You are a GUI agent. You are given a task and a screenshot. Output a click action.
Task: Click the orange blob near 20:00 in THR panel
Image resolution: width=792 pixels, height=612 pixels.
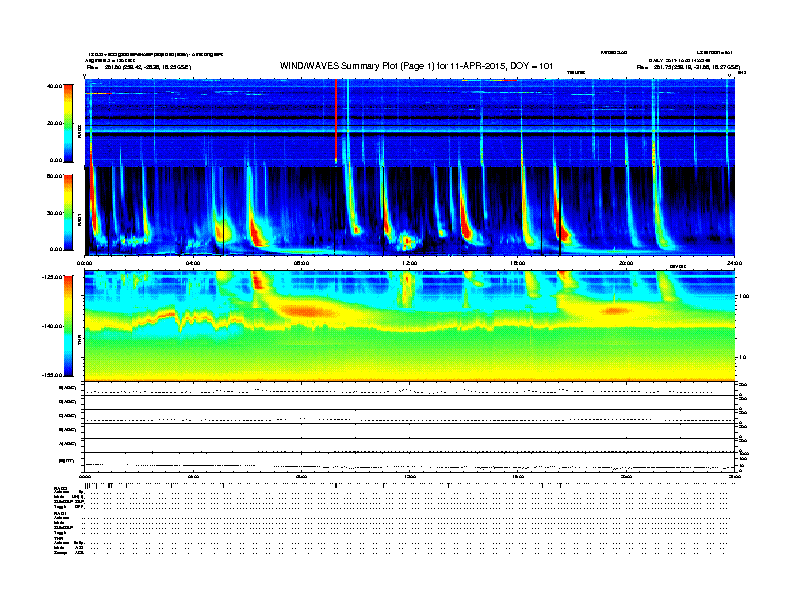coord(615,311)
